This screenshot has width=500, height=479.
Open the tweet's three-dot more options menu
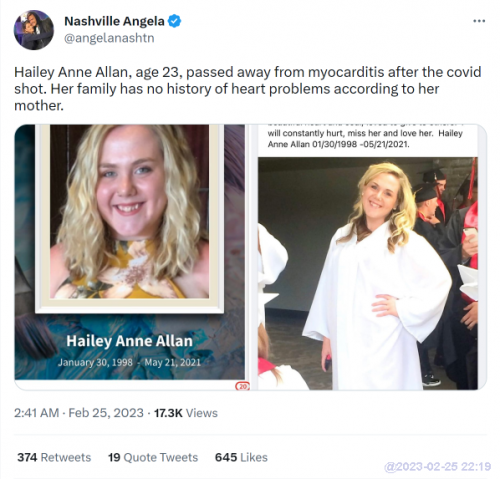coord(479,21)
